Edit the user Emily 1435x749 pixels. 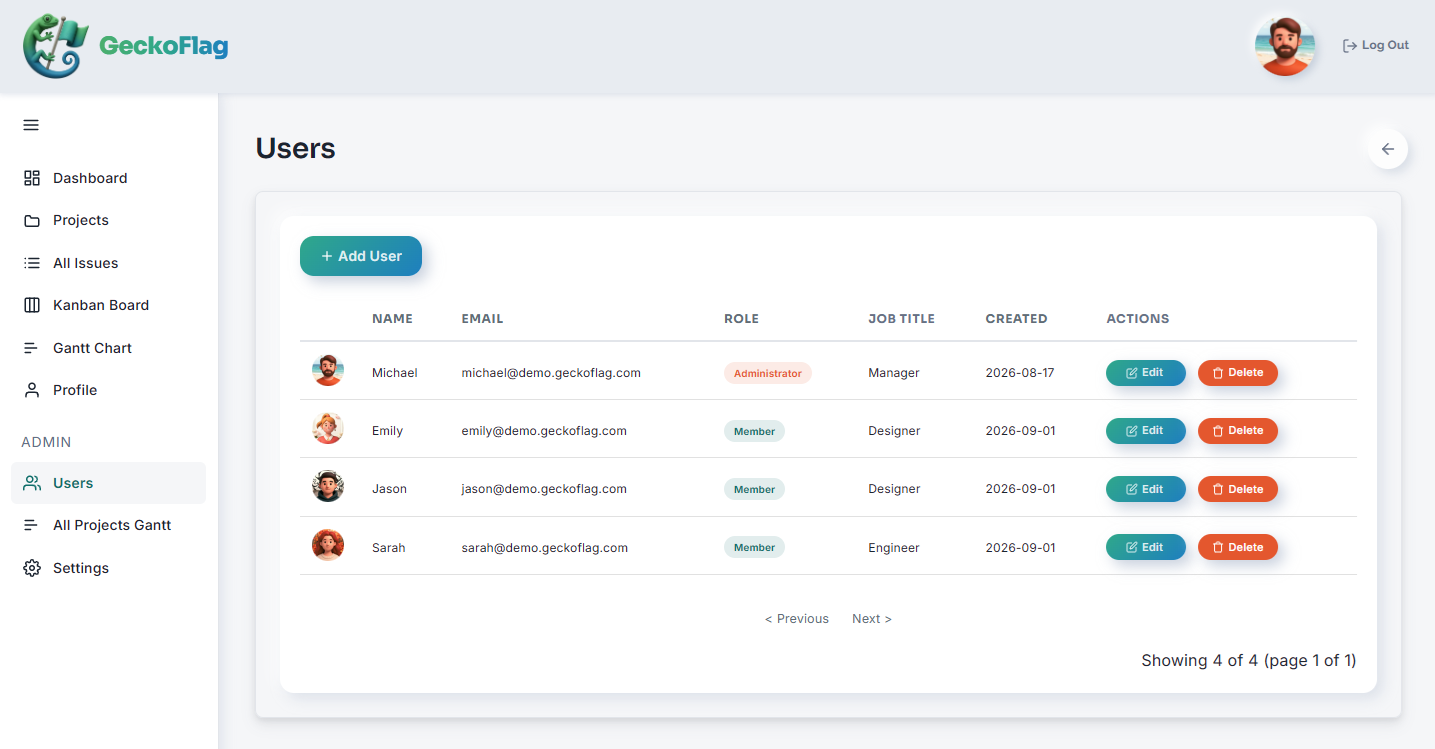click(x=1146, y=431)
